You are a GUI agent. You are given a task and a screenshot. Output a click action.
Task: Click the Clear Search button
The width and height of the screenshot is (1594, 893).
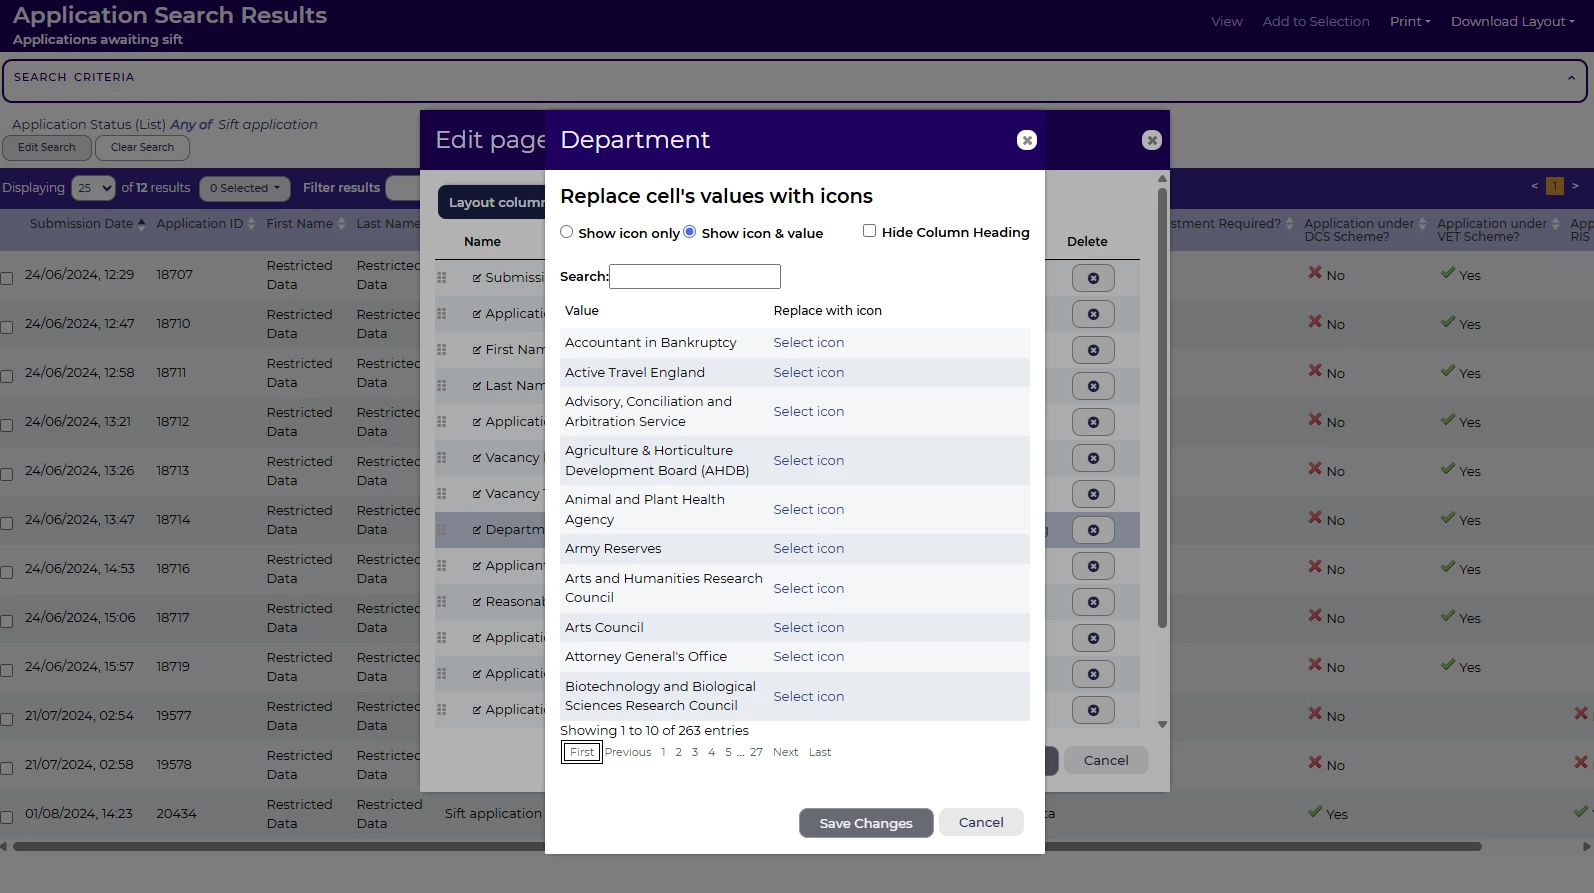[x=142, y=147]
